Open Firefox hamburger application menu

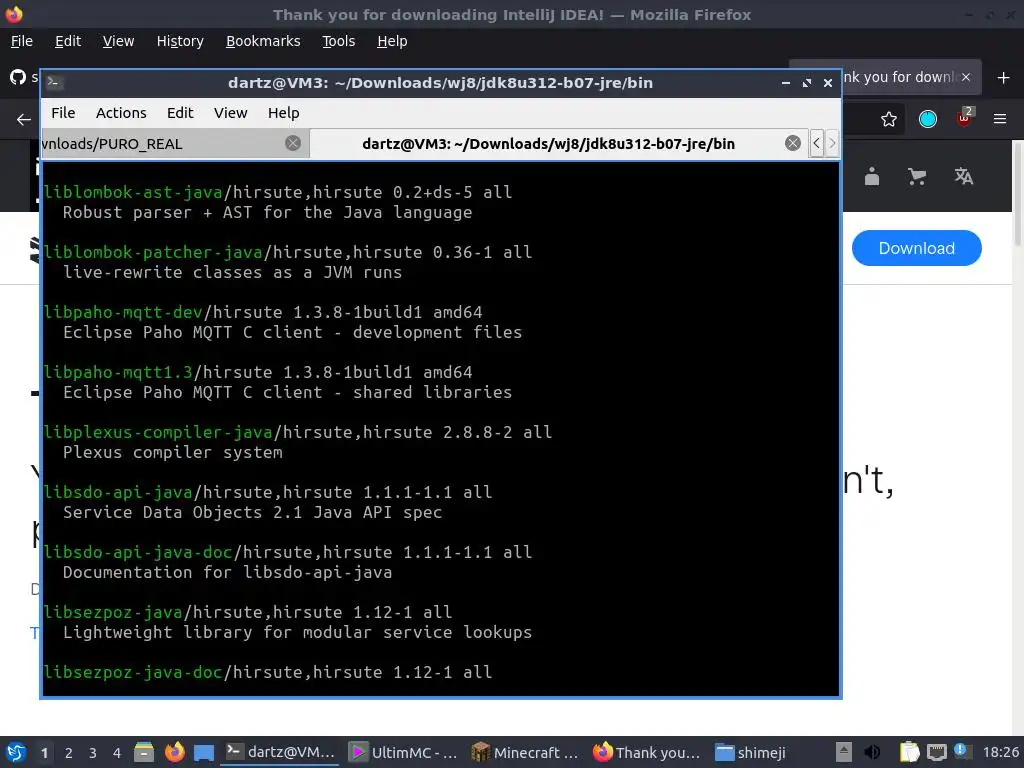point(1000,119)
